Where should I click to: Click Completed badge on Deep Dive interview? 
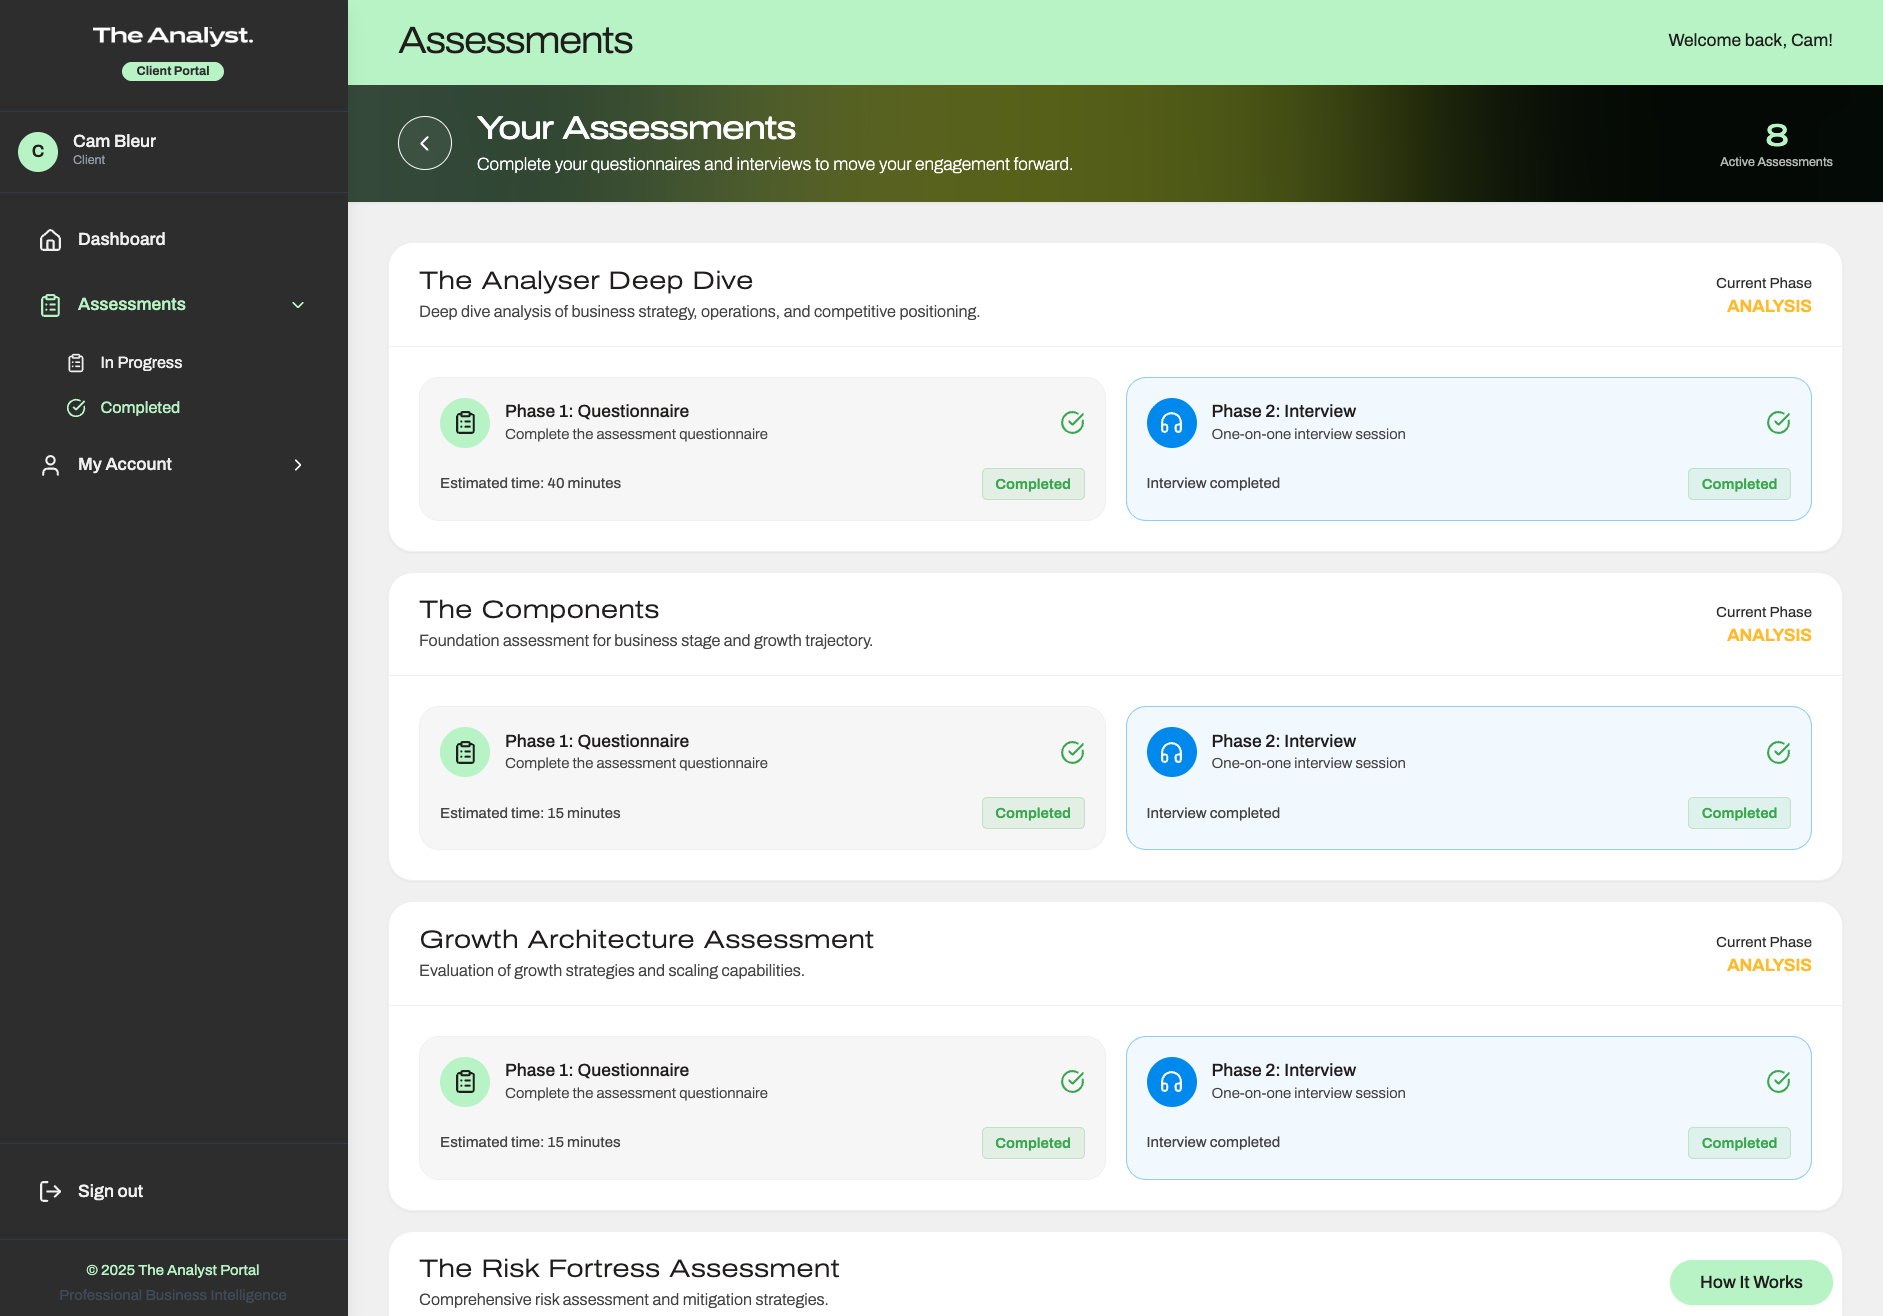coord(1739,484)
